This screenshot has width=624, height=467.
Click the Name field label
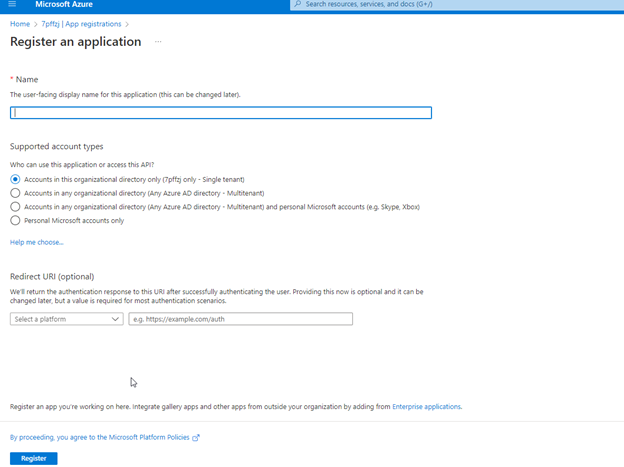click(27, 80)
